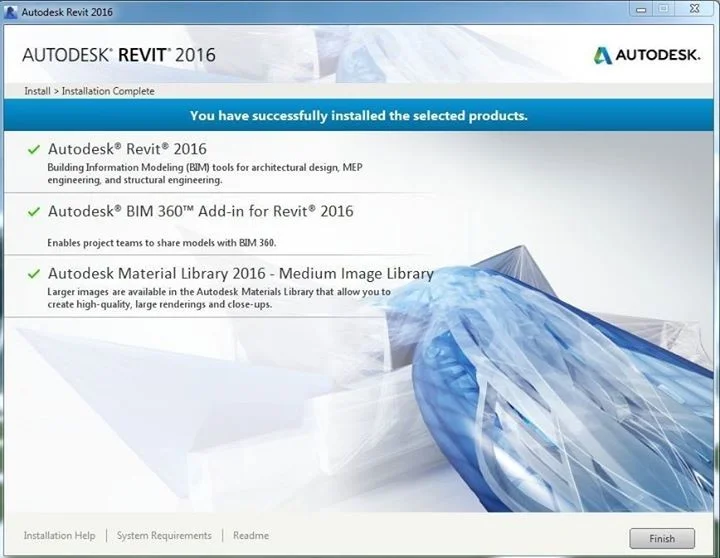Click the green checkmark beside Autodesk Revit 2016
The image size is (720, 558).
click(x=34, y=150)
